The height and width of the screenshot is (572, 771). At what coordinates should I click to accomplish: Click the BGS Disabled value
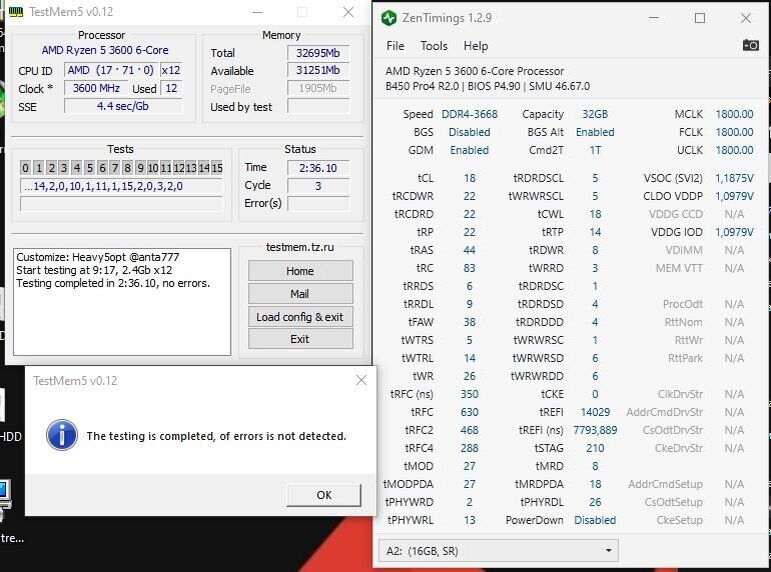[x=470, y=132]
